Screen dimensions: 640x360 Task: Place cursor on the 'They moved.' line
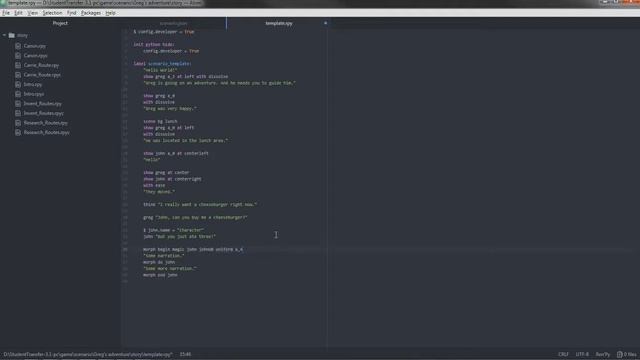[159, 192]
